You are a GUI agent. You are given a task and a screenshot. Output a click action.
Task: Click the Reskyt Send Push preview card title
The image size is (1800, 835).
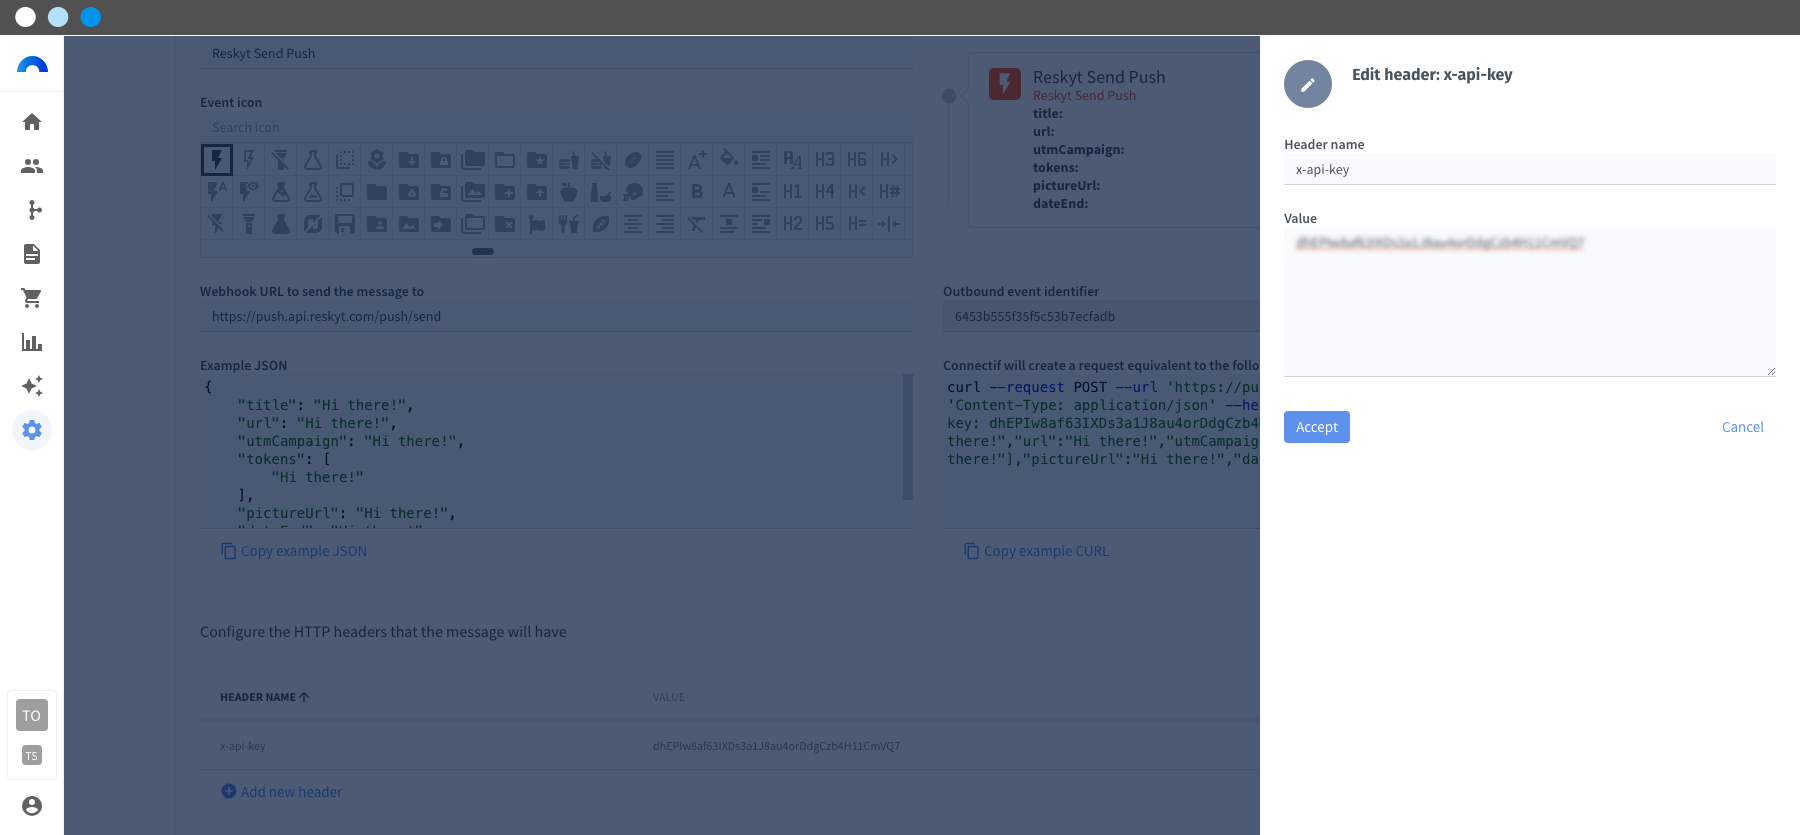coord(1099,77)
